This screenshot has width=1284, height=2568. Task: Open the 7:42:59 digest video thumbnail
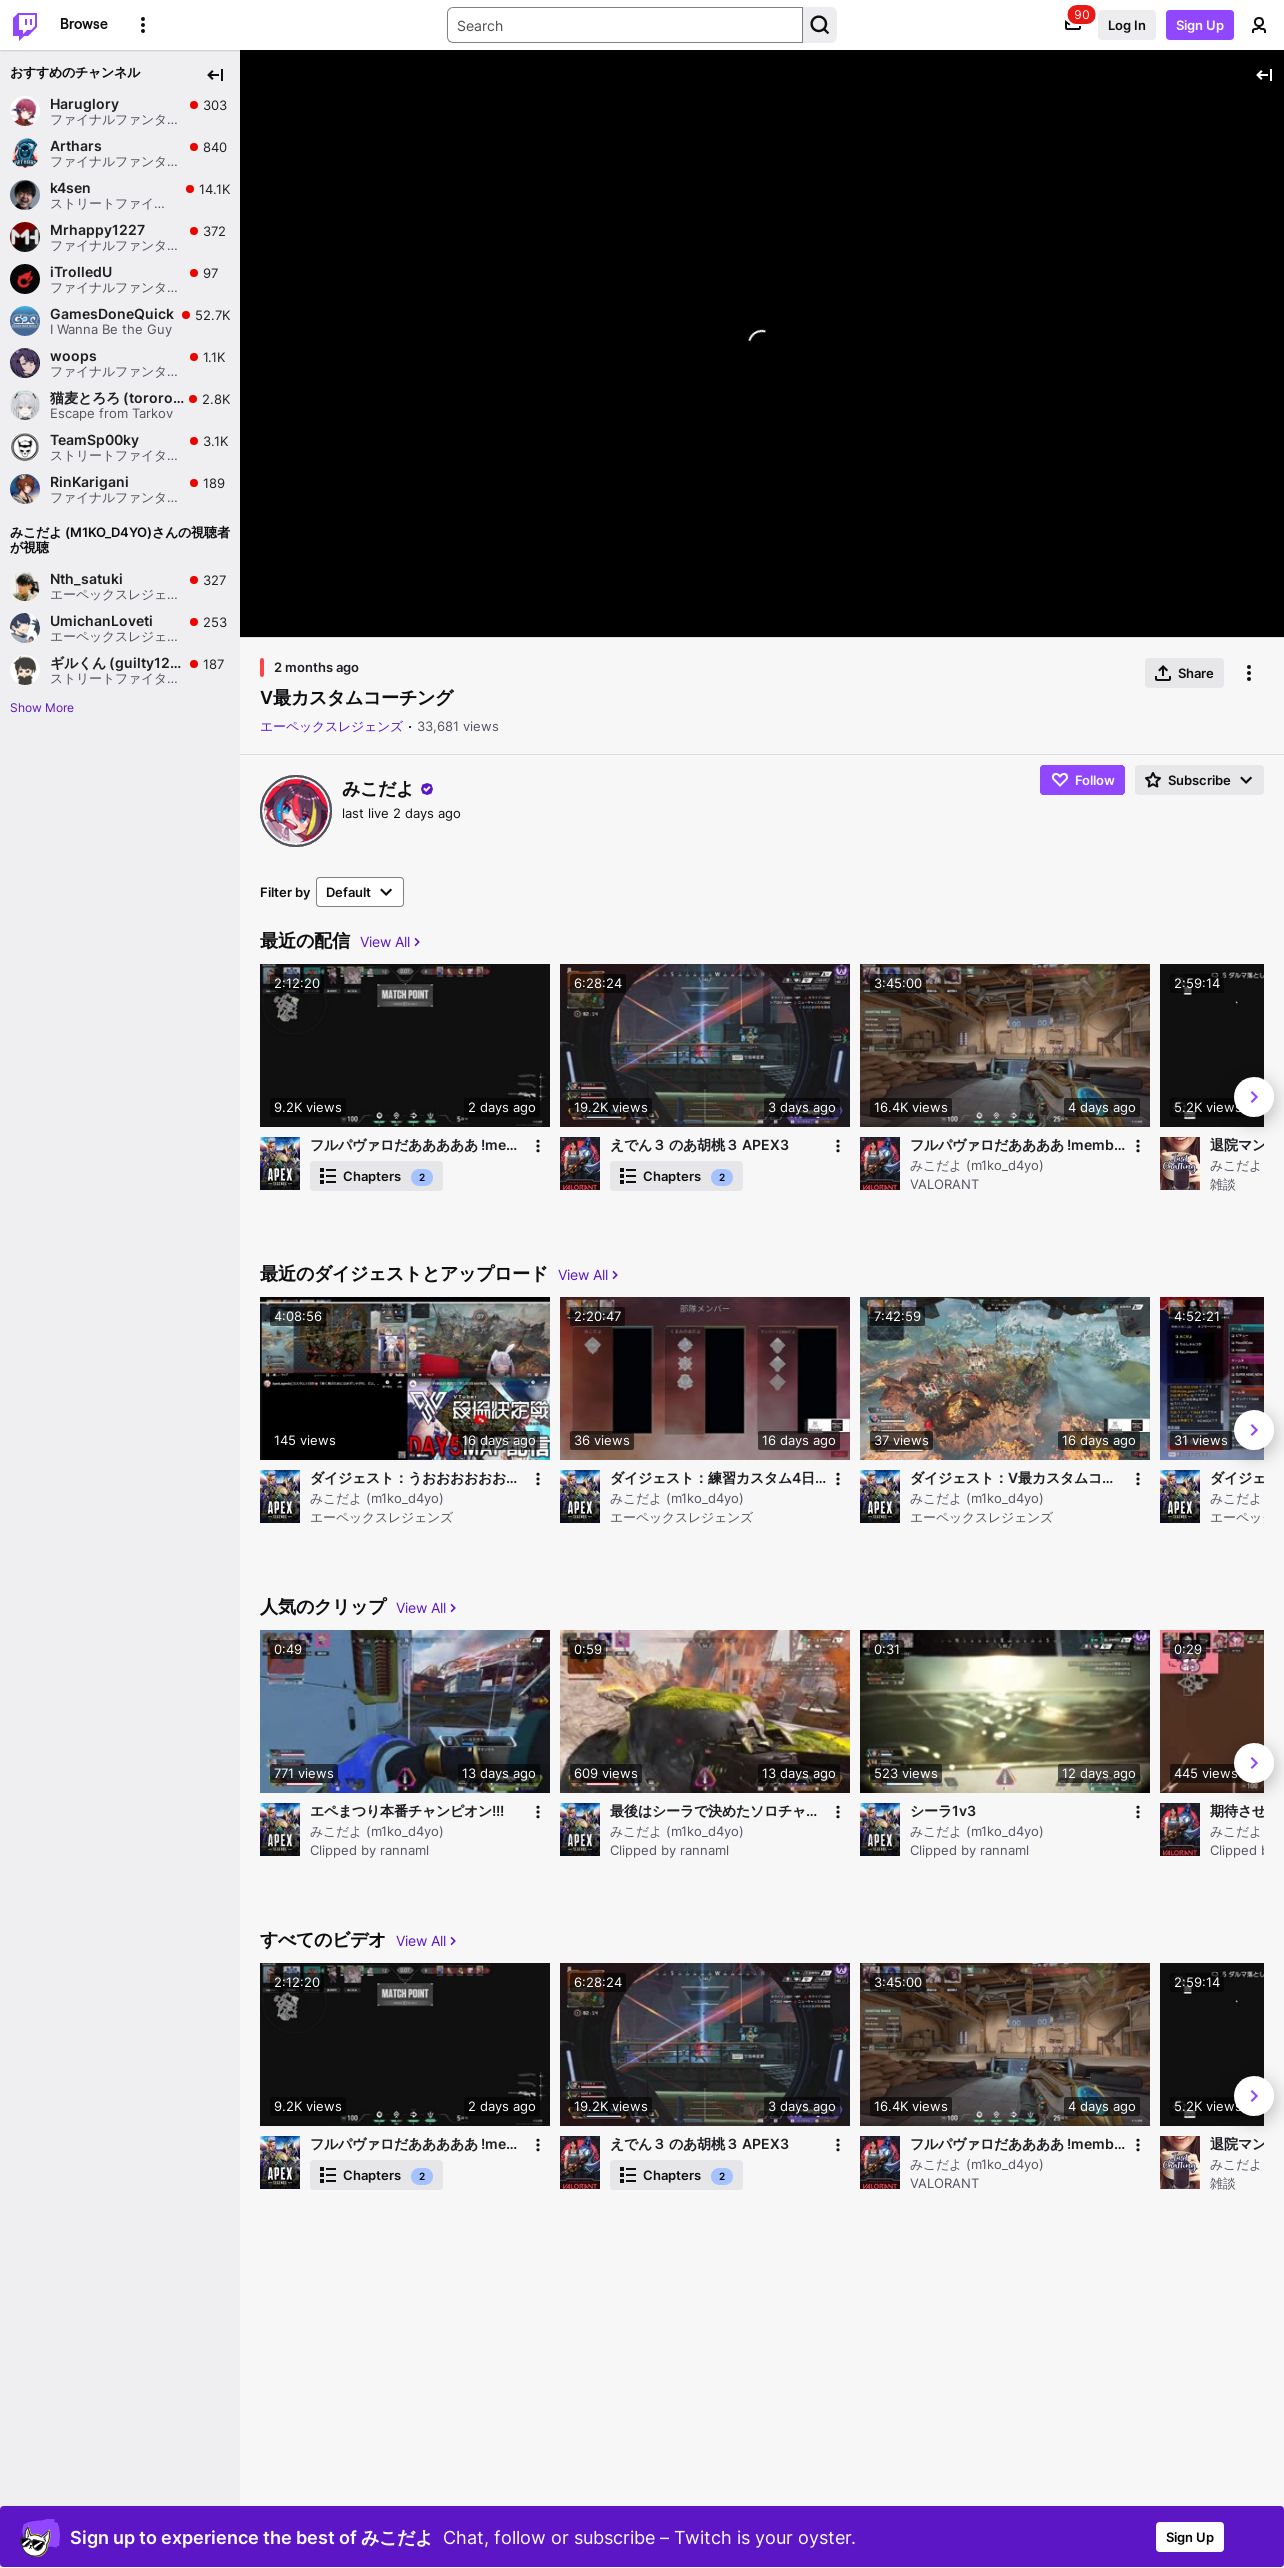[x=1005, y=1378]
